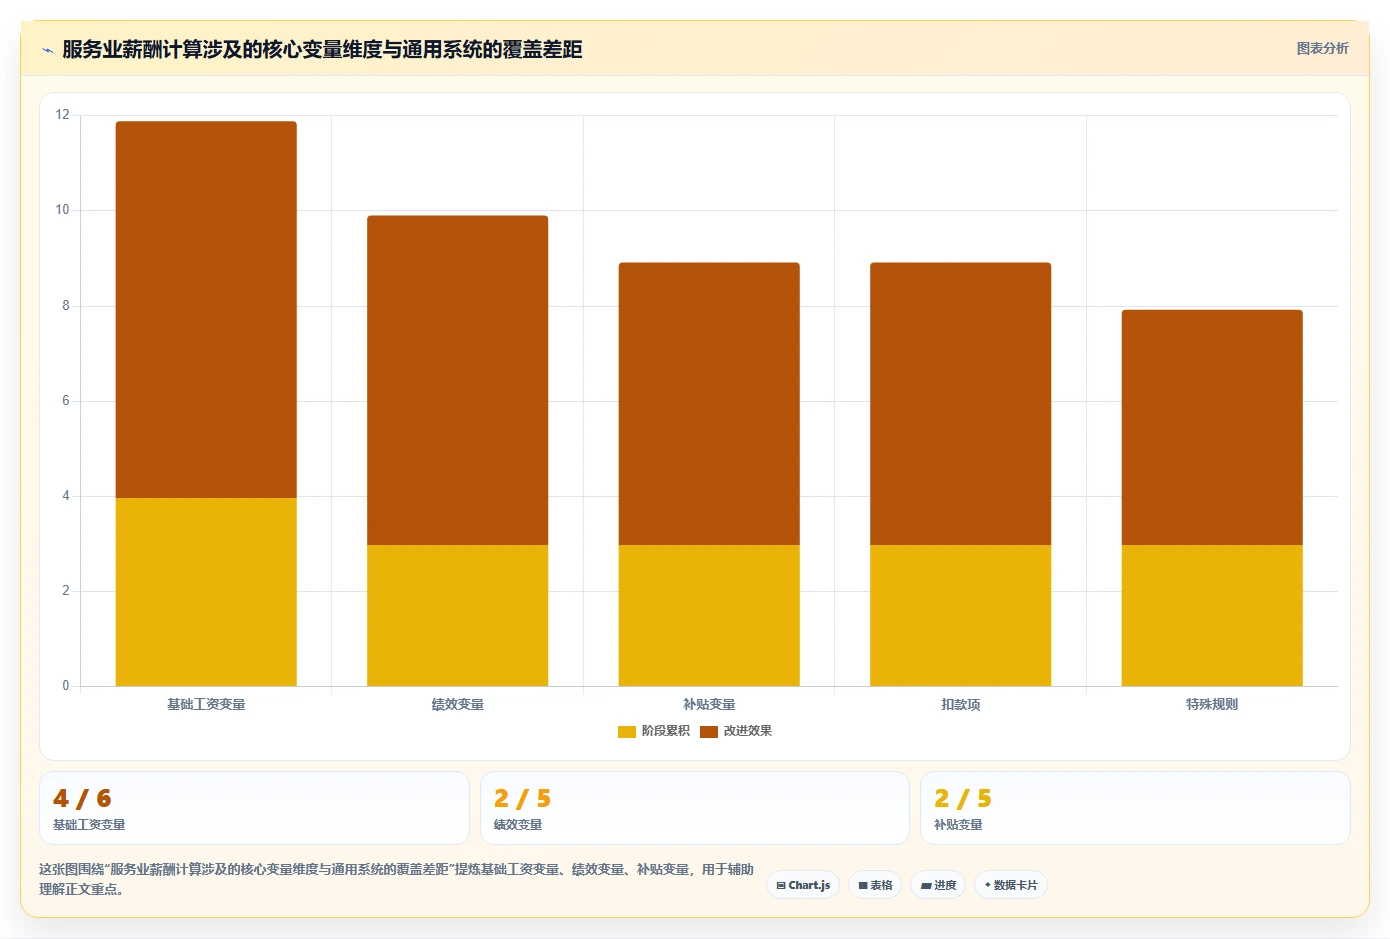This screenshot has width=1390, height=939.
Task: Select the 2 / 5 补贴变量 card
Action: click(x=1135, y=808)
